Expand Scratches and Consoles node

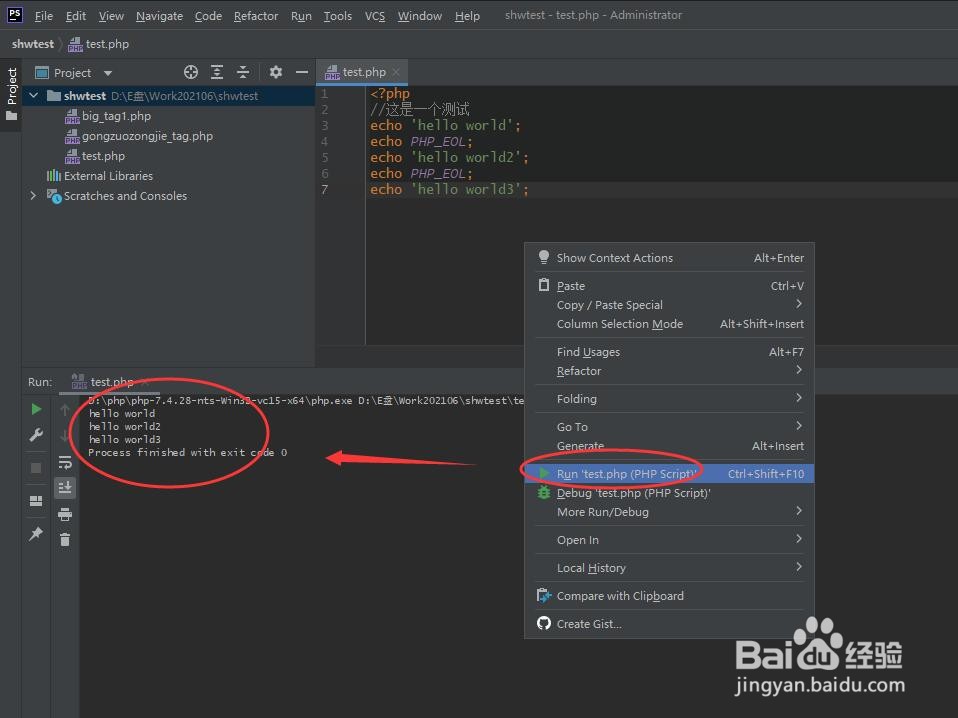[x=34, y=196]
